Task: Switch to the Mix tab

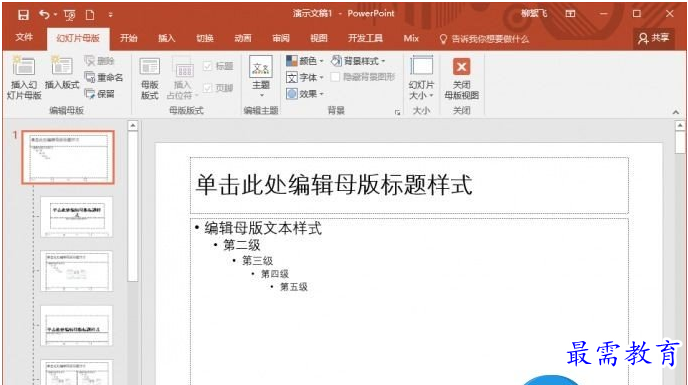Action: pos(411,38)
